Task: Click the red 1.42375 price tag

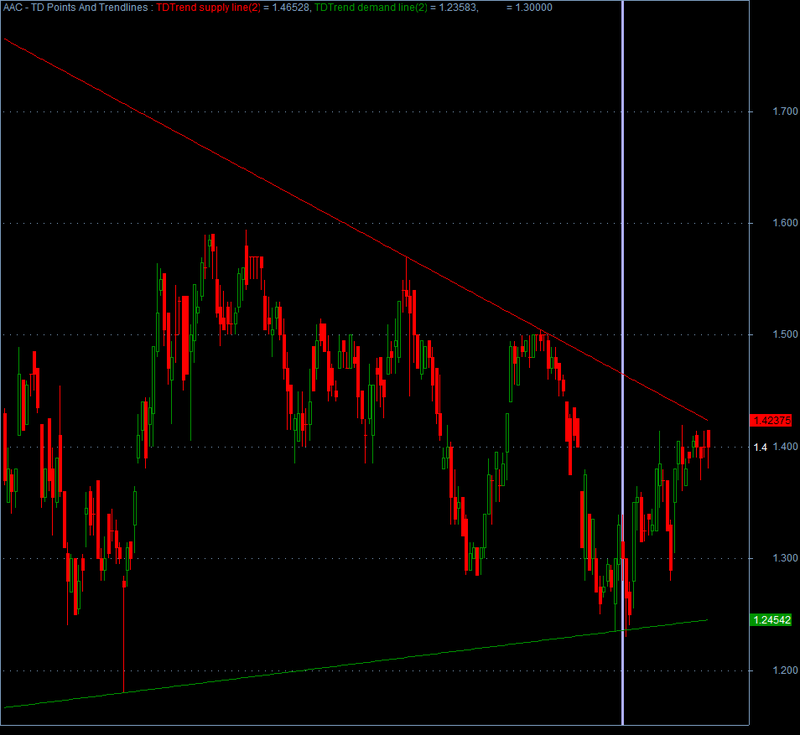Action: [x=772, y=420]
